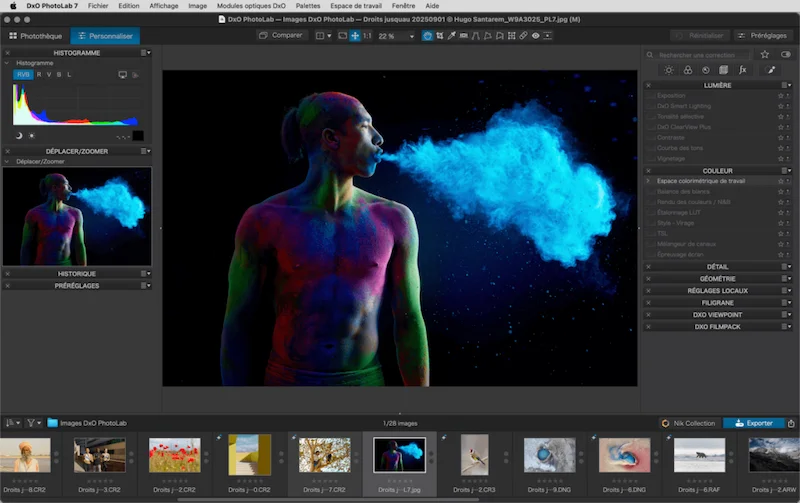The image size is (800, 503).
Task: Click the Exporter button
Action: point(753,423)
